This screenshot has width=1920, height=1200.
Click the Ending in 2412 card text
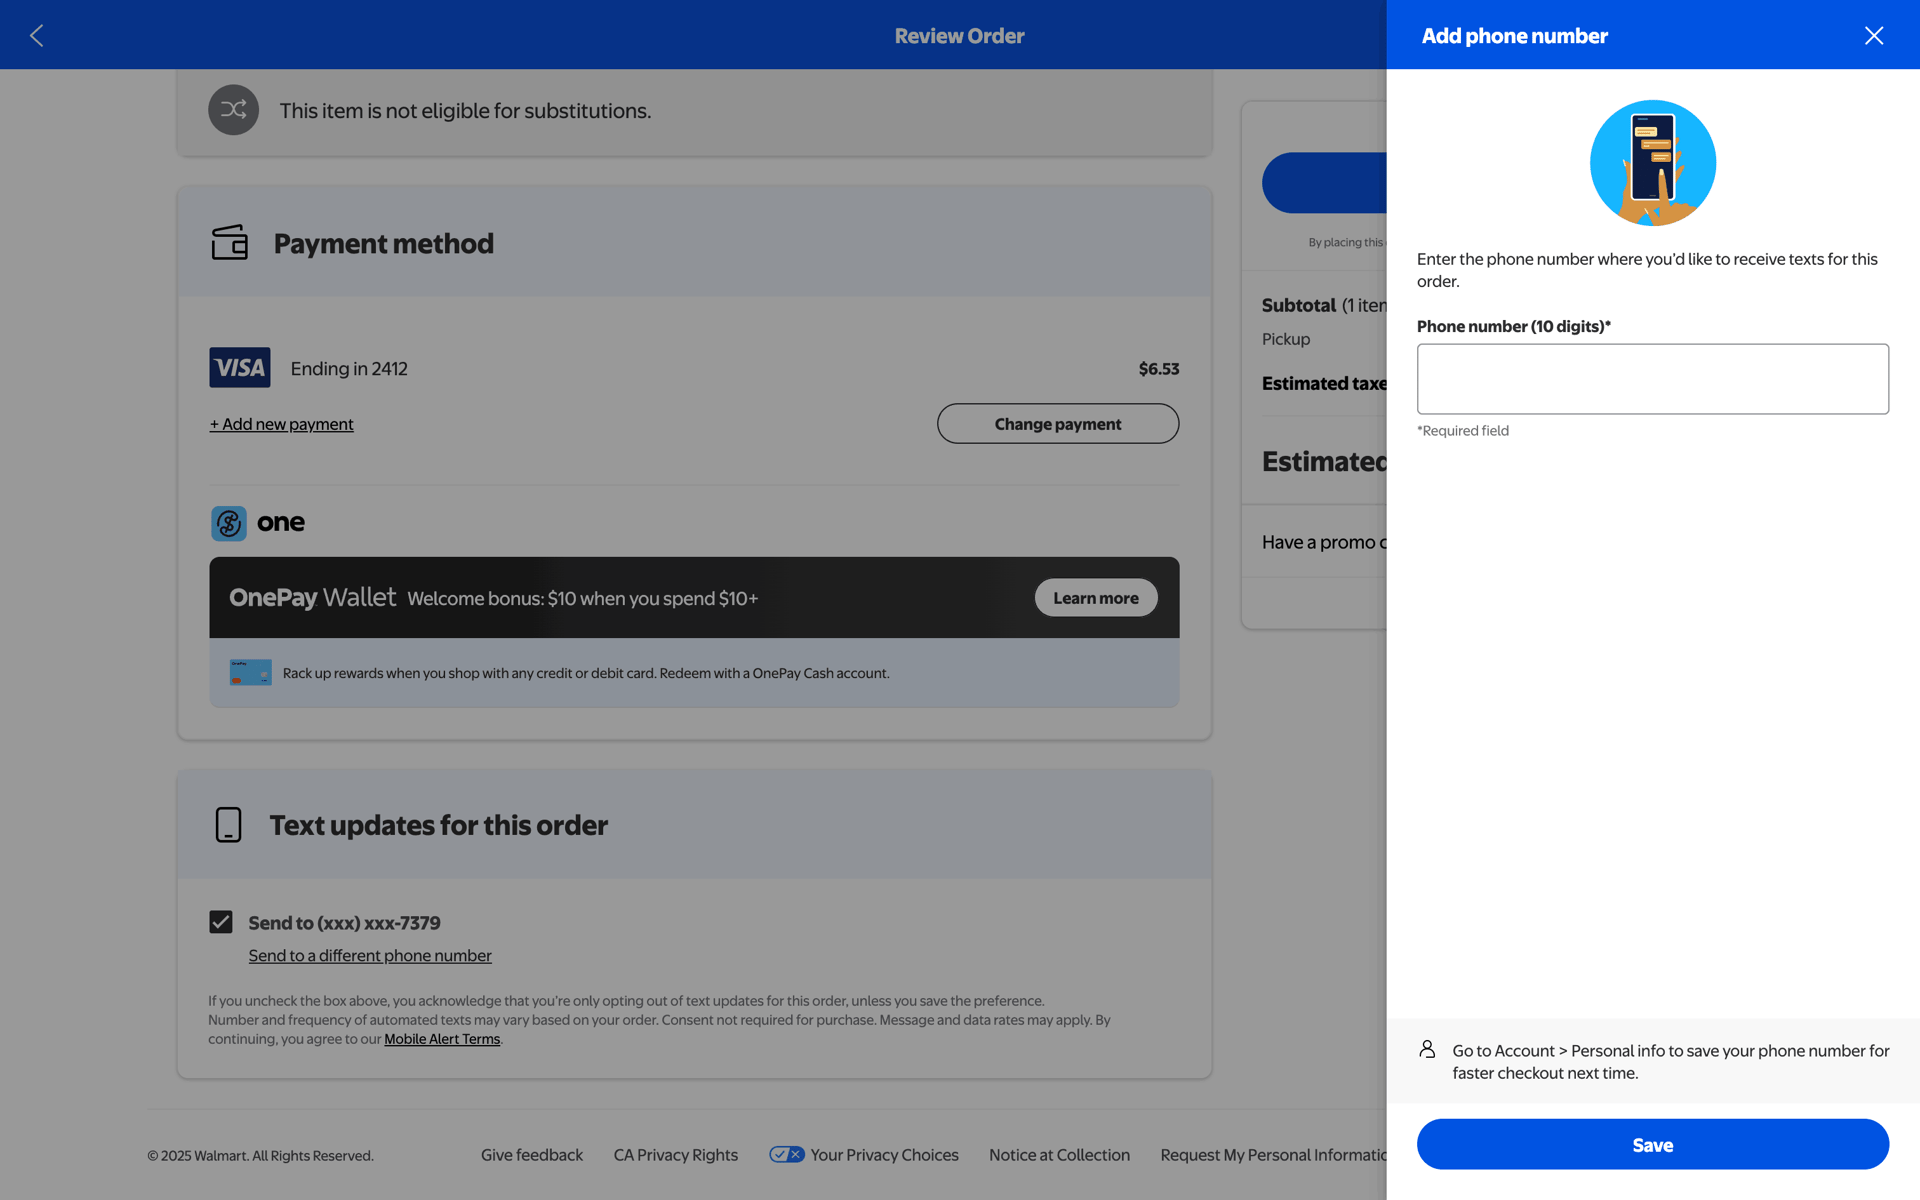pyautogui.click(x=349, y=368)
